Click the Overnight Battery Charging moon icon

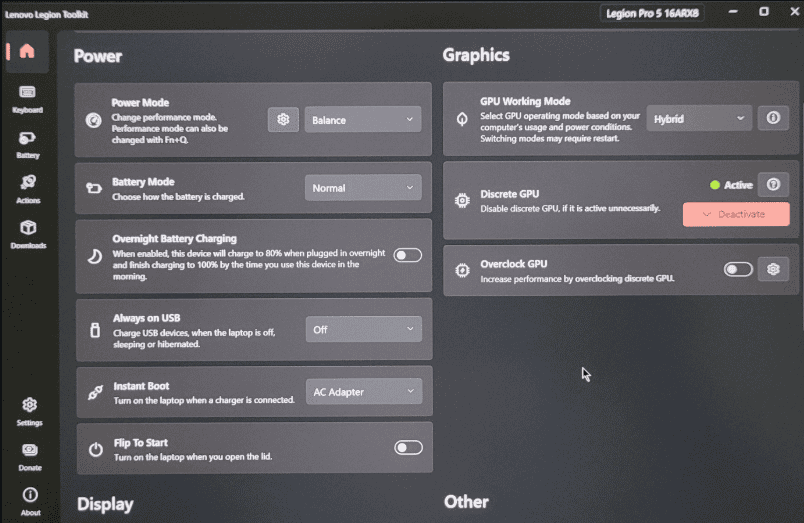[94, 256]
